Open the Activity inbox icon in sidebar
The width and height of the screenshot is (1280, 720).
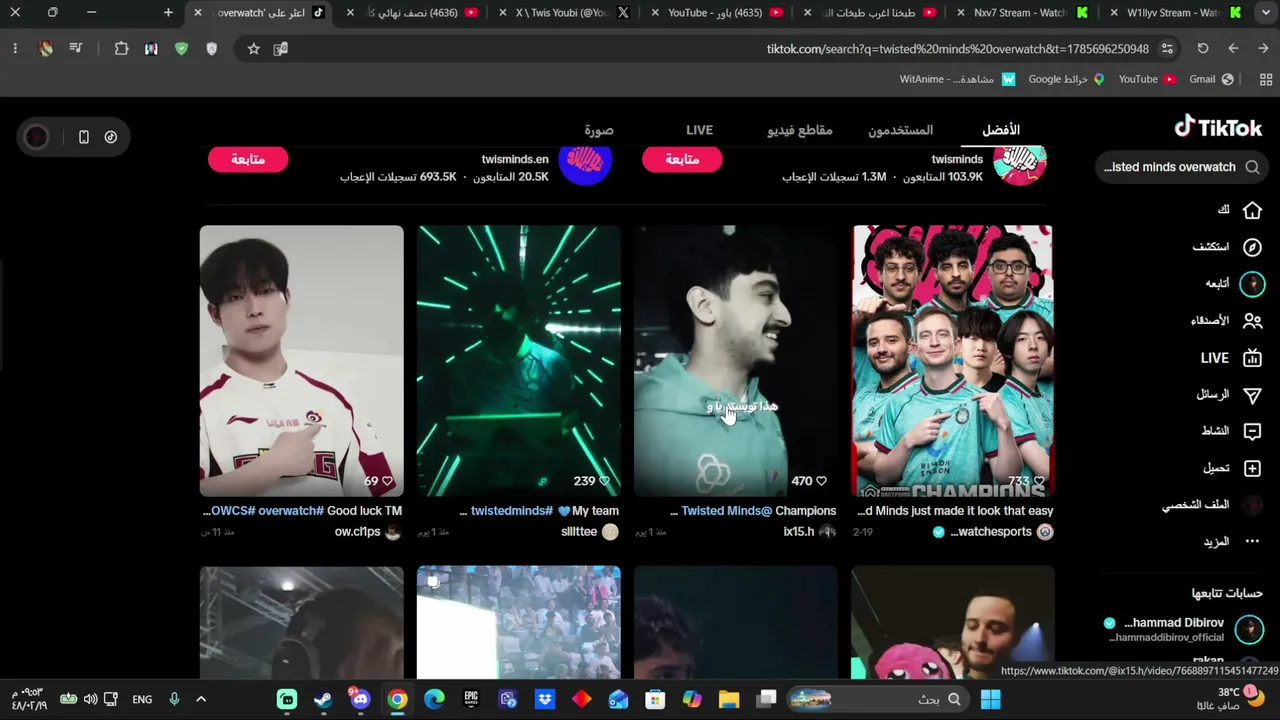(1252, 431)
